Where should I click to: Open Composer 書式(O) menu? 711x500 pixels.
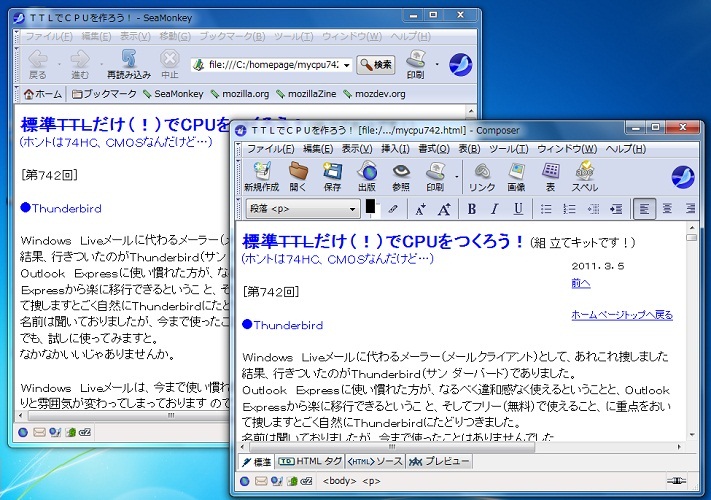point(433,149)
